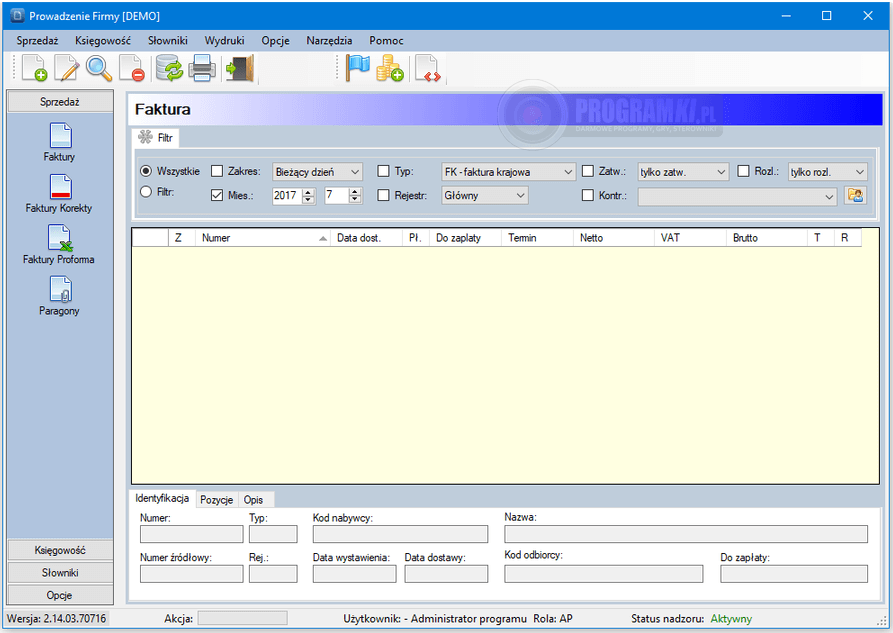
Task: Click the new document toolbar icon
Action: point(34,68)
